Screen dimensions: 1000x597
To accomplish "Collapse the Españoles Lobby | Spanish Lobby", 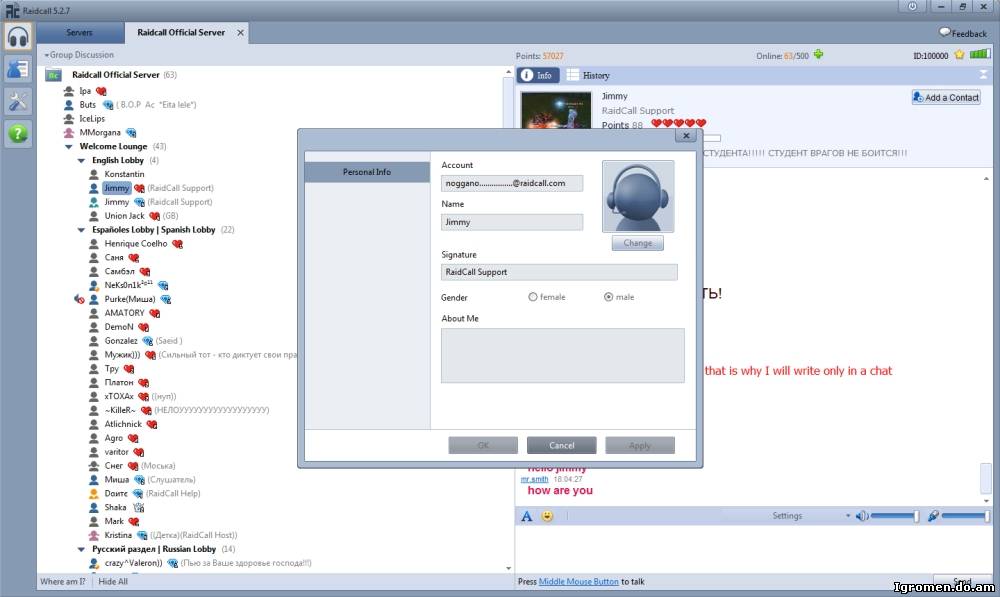I will tap(81, 230).
